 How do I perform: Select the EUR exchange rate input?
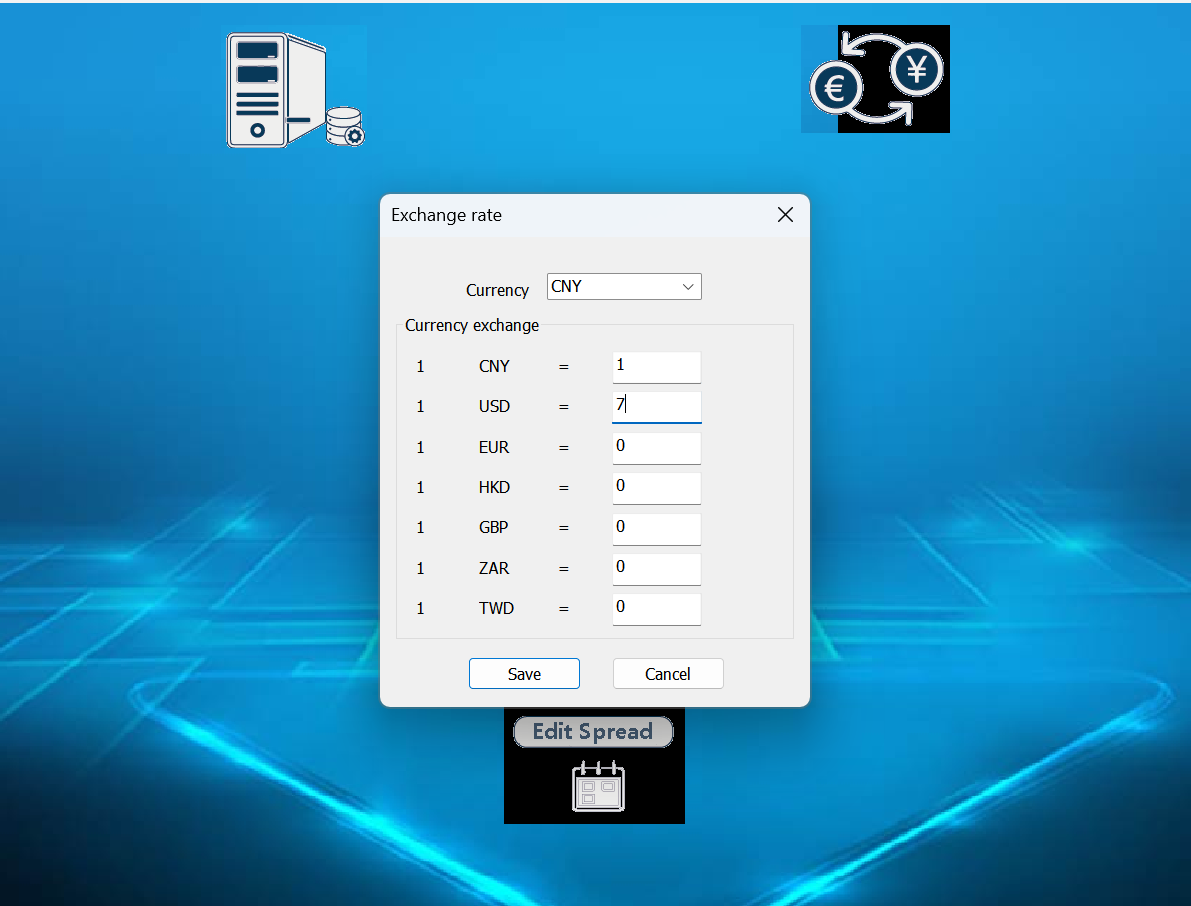tap(656, 447)
